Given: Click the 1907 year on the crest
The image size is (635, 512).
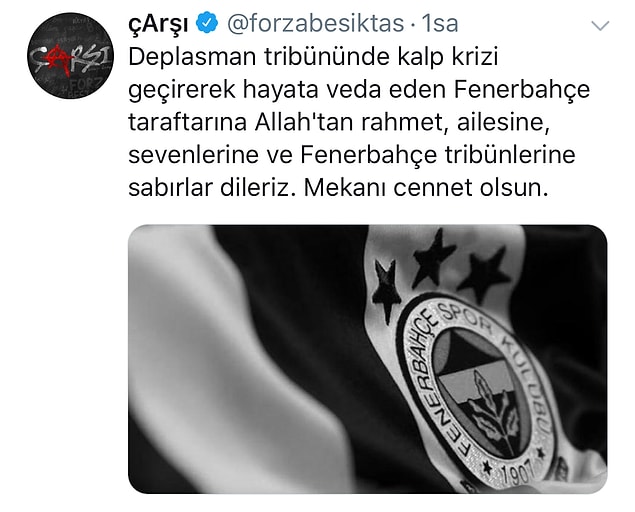Looking at the screenshot, I should coord(518,472).
